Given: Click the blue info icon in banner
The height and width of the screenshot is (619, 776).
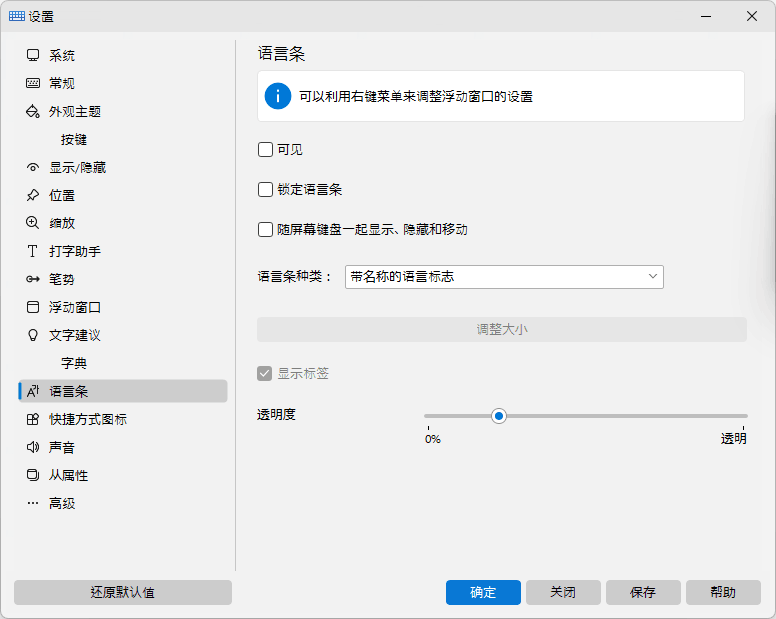Looking at the screenshot, I should [x=278, y=96].
